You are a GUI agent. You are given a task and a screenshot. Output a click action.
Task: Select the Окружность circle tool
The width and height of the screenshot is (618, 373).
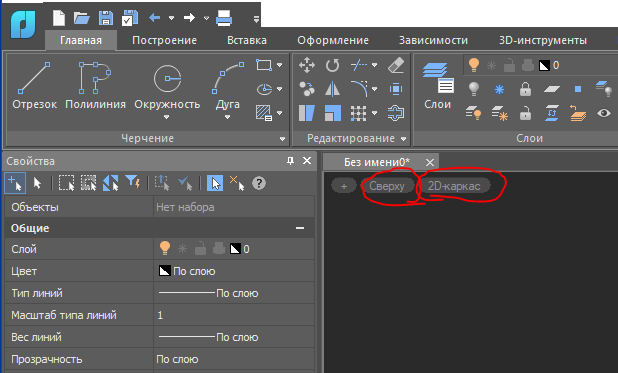(167, 85)
